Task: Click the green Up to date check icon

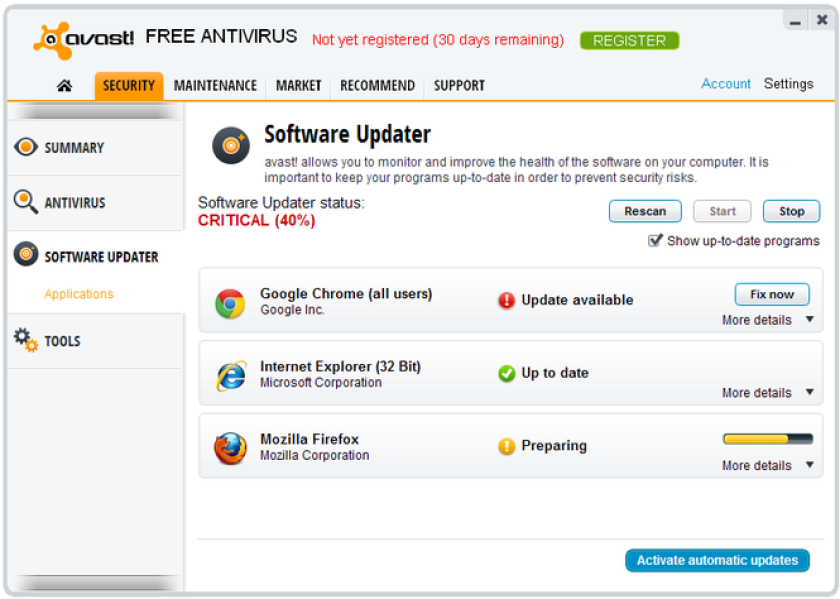Action: [x=506, y=373]
